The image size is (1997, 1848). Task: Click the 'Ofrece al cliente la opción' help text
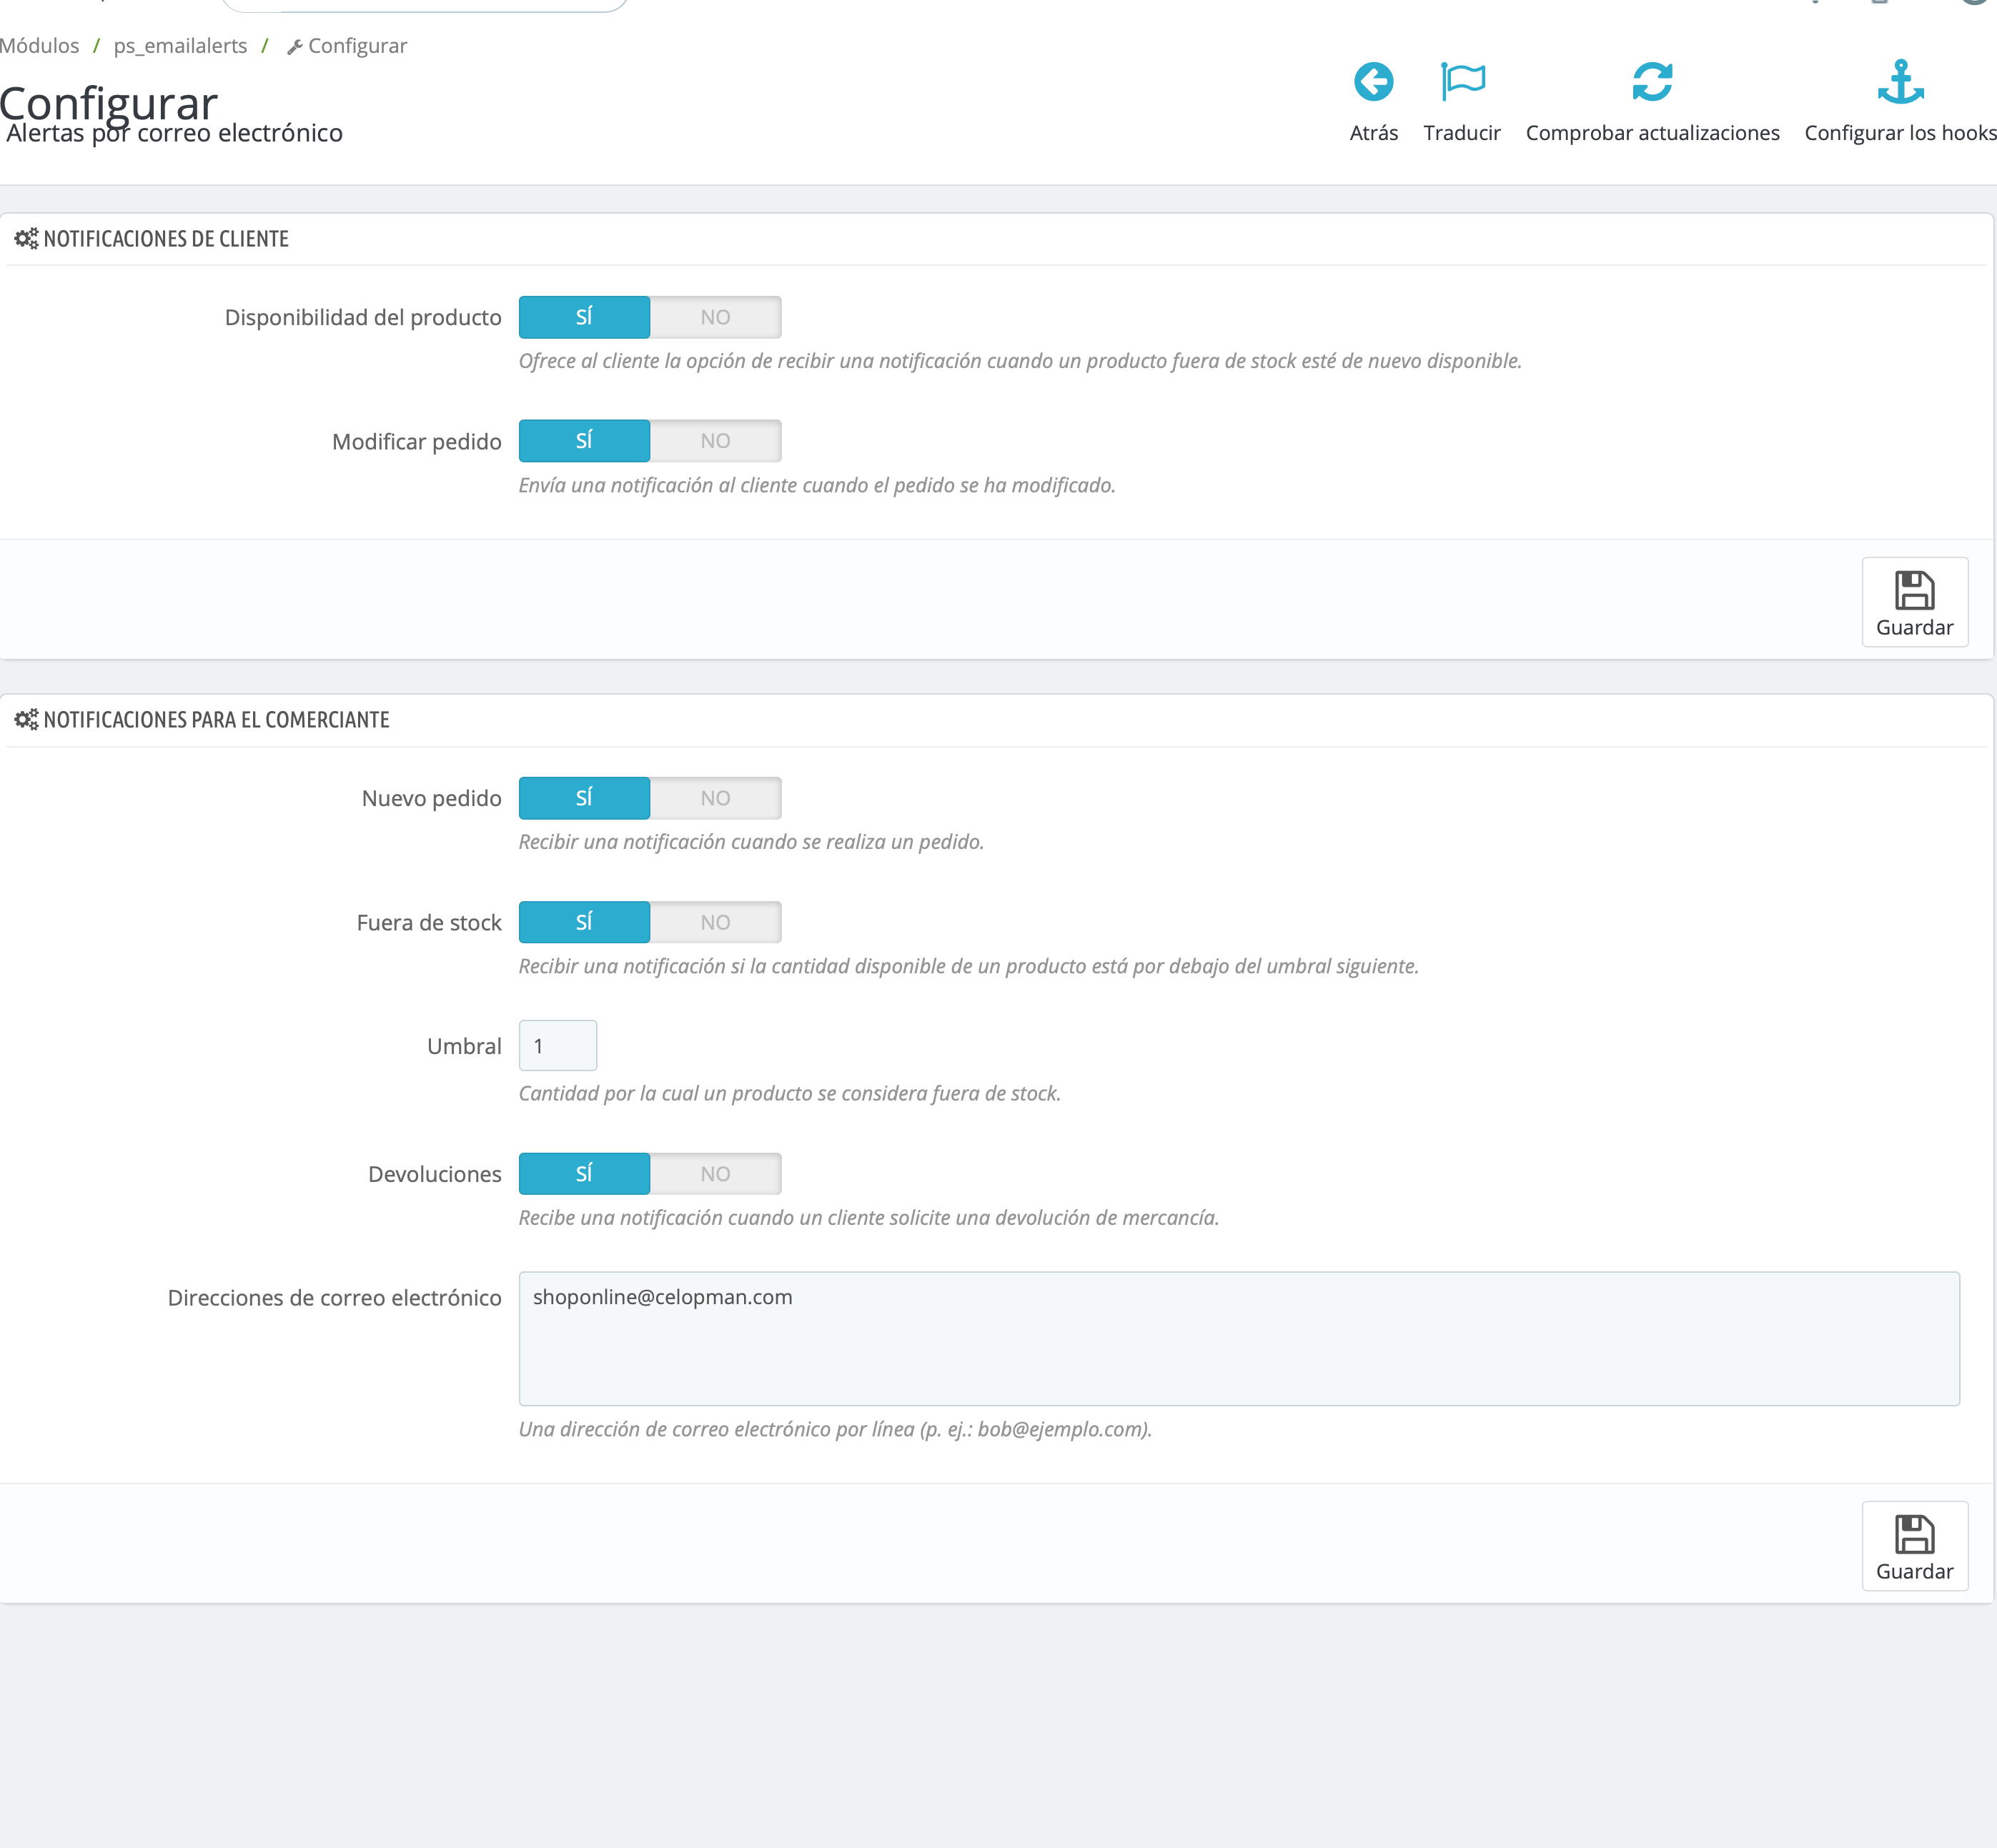[x=1020, y=361]
